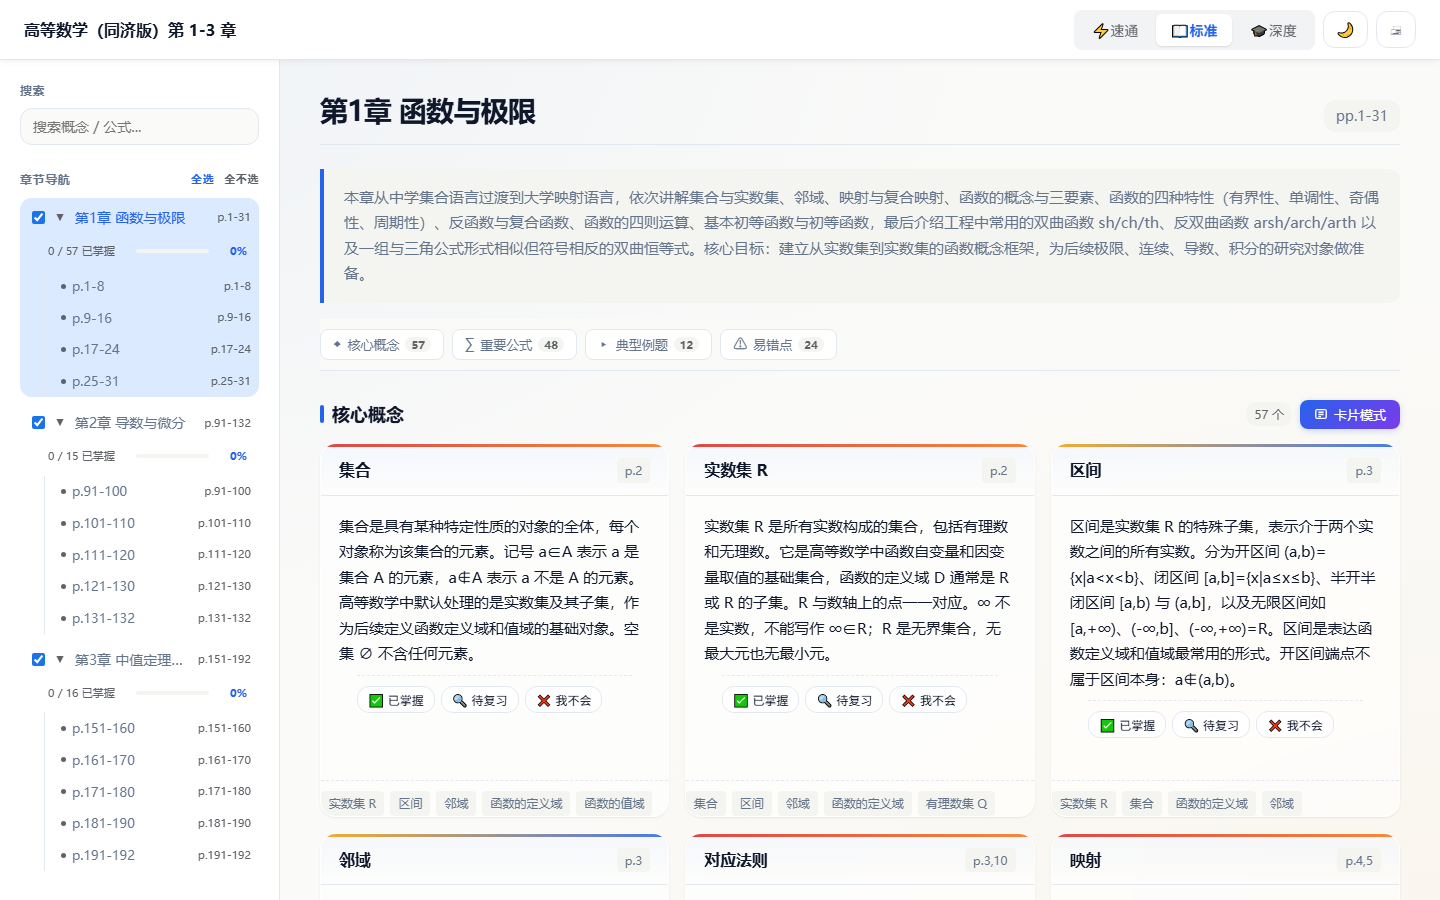Click 全选 to select all chapters

[x=202, y=179]
